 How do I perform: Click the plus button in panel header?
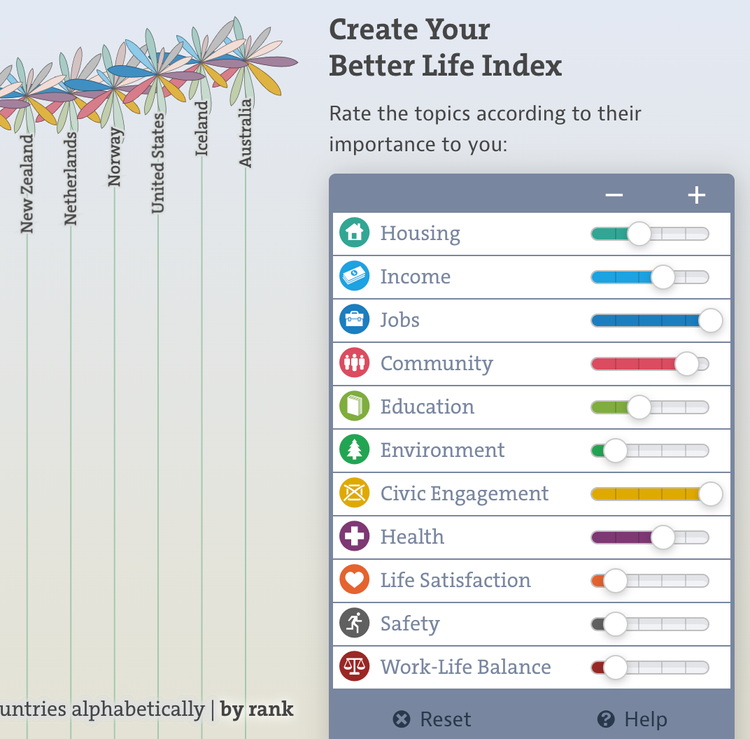(696, 195)
